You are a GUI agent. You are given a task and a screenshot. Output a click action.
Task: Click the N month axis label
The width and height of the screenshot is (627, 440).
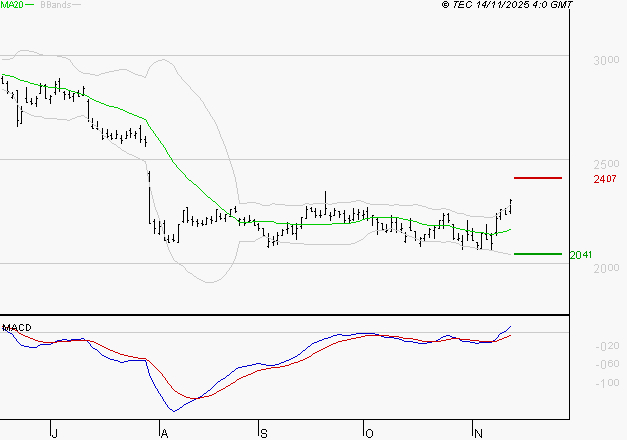point(478,433)
